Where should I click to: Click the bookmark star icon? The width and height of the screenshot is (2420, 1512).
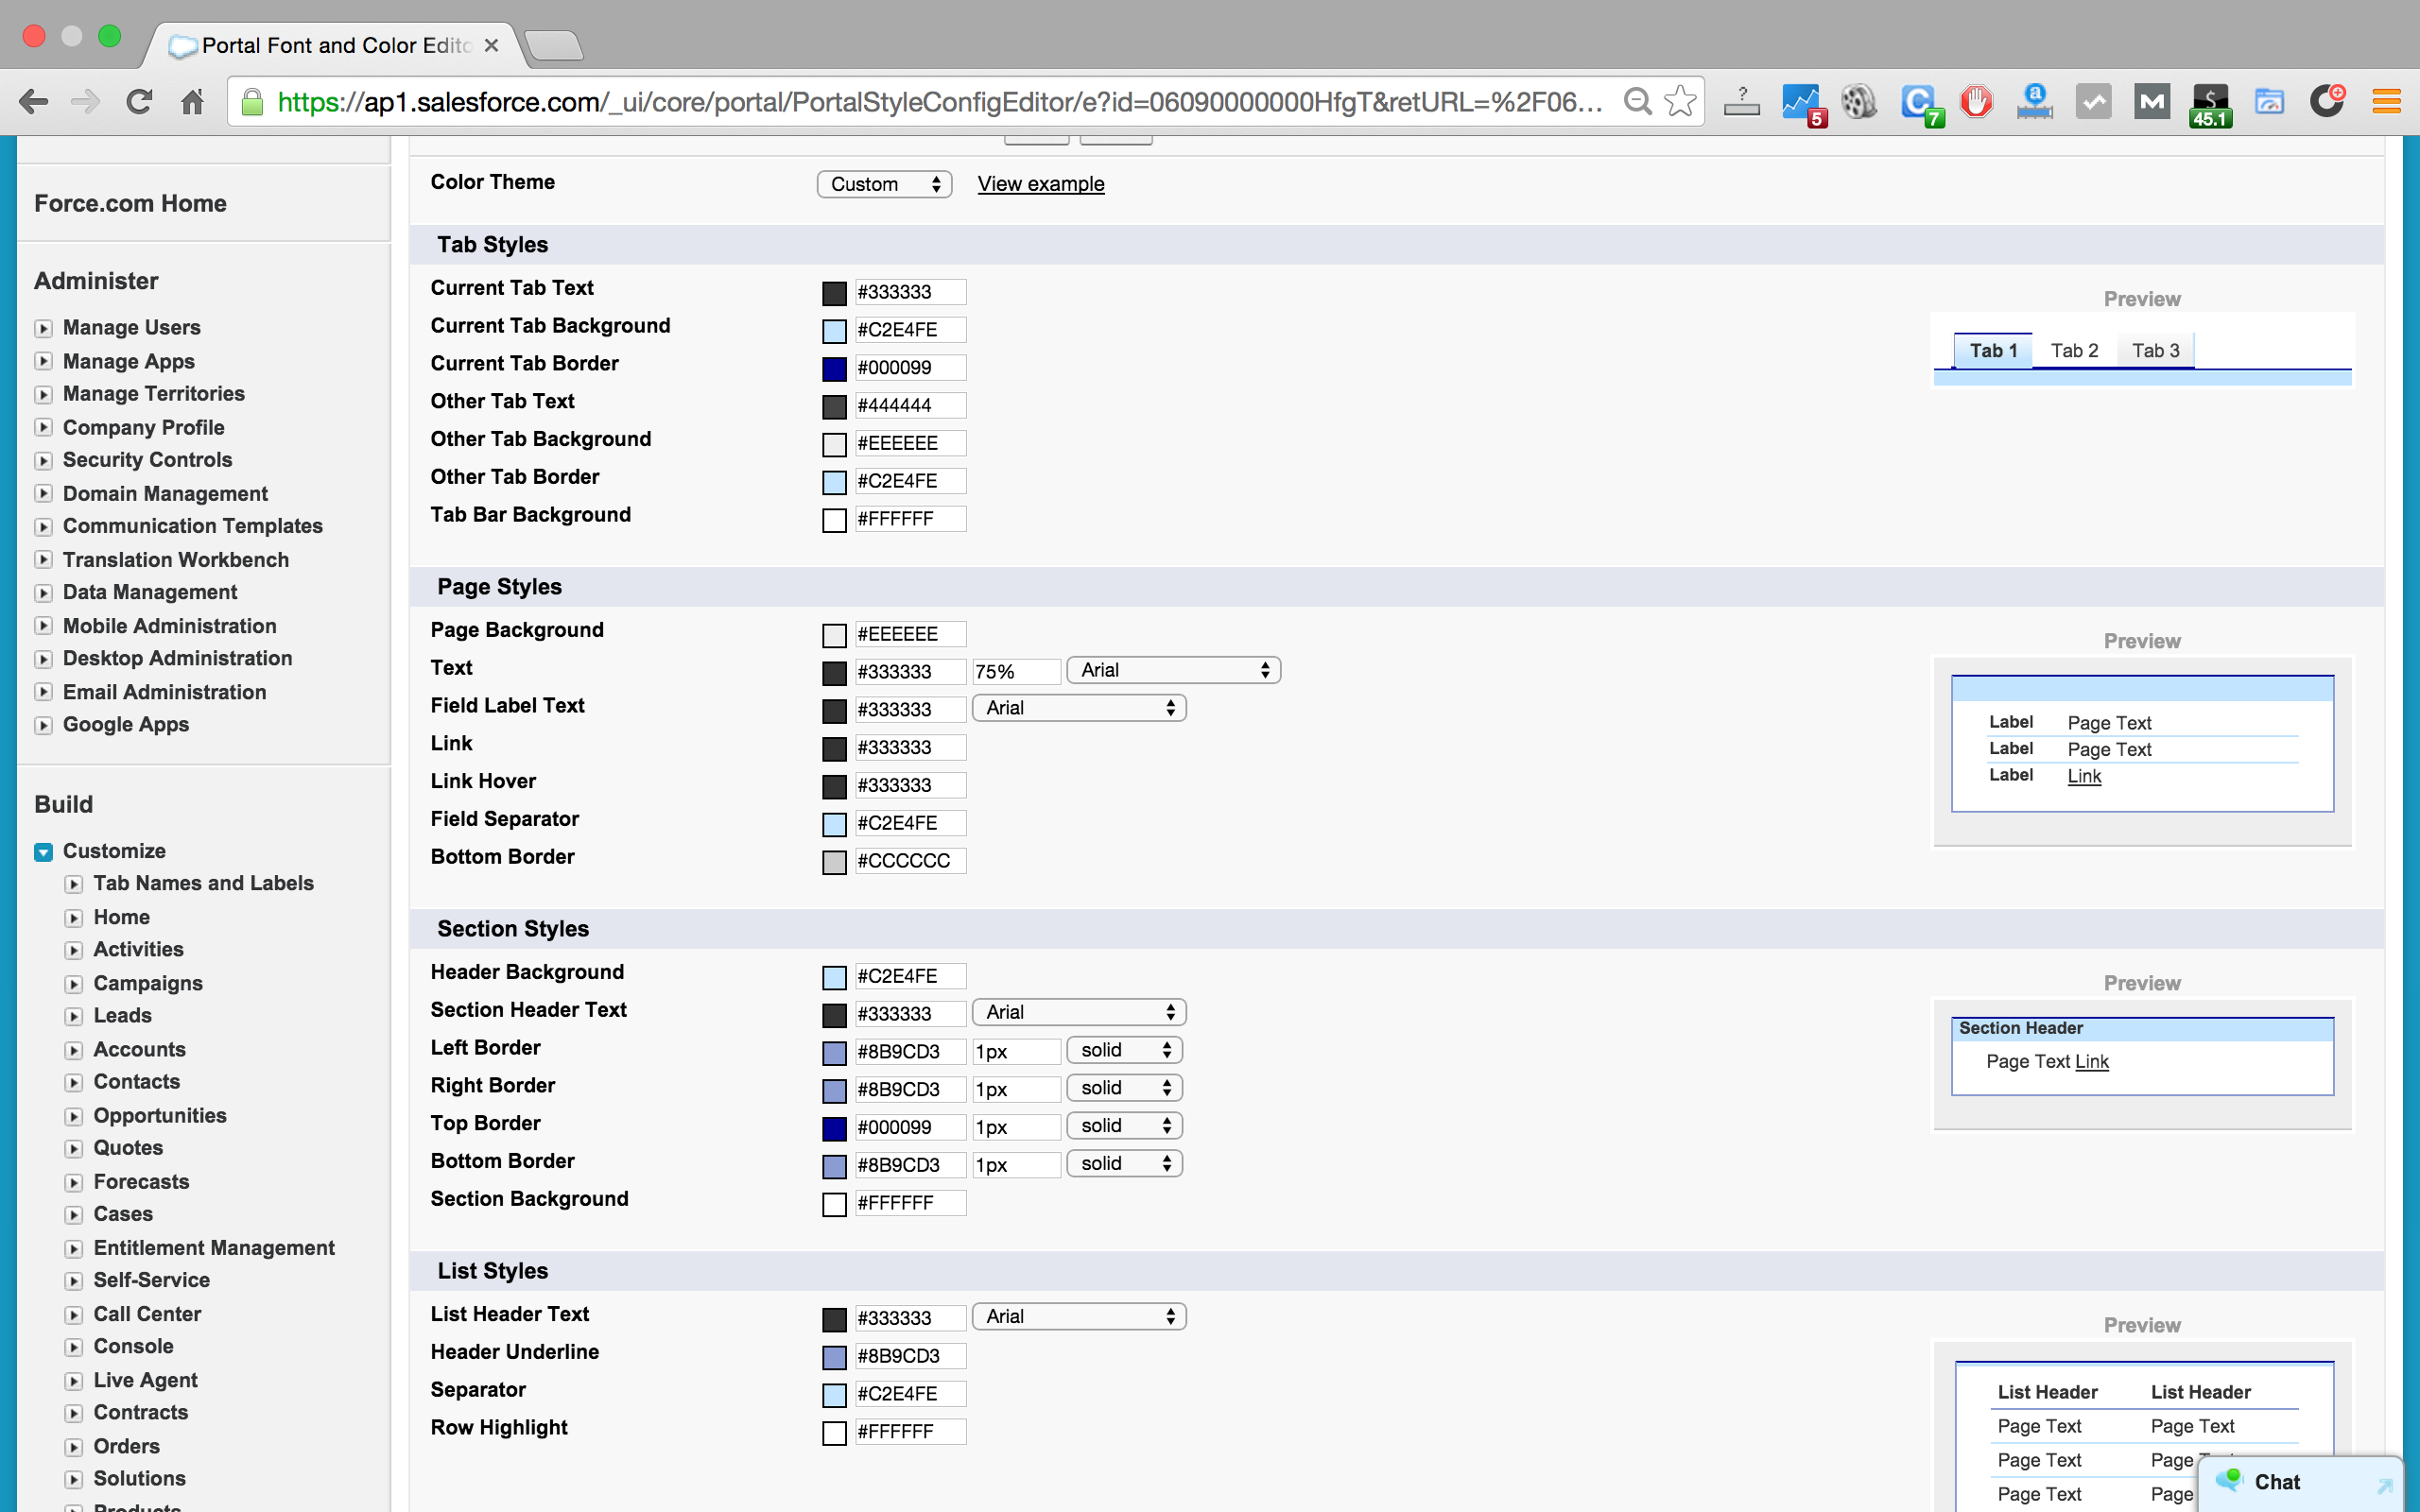tap(1680, 101)
